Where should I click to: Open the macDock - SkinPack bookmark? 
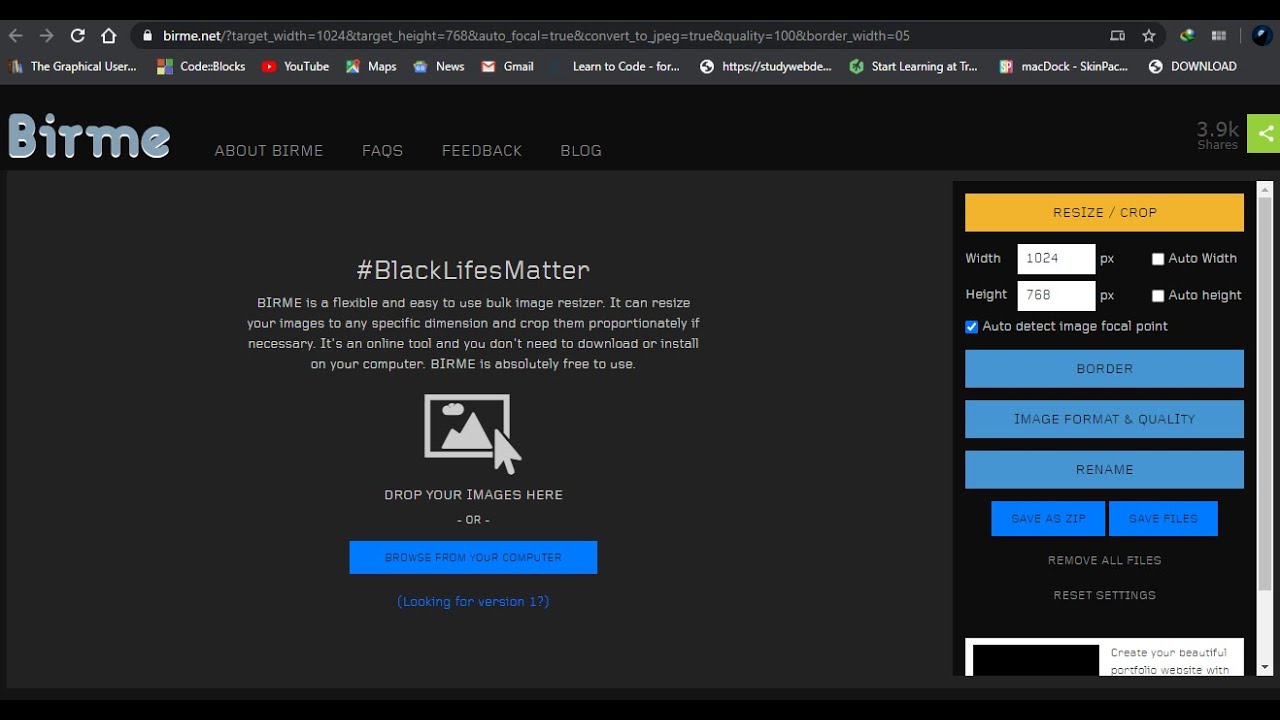[x=1063, y=67]
